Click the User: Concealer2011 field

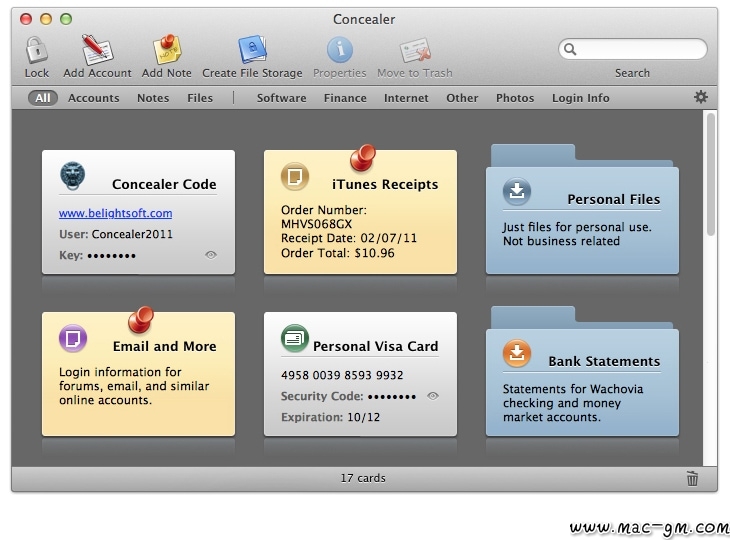tap(115, 234)
